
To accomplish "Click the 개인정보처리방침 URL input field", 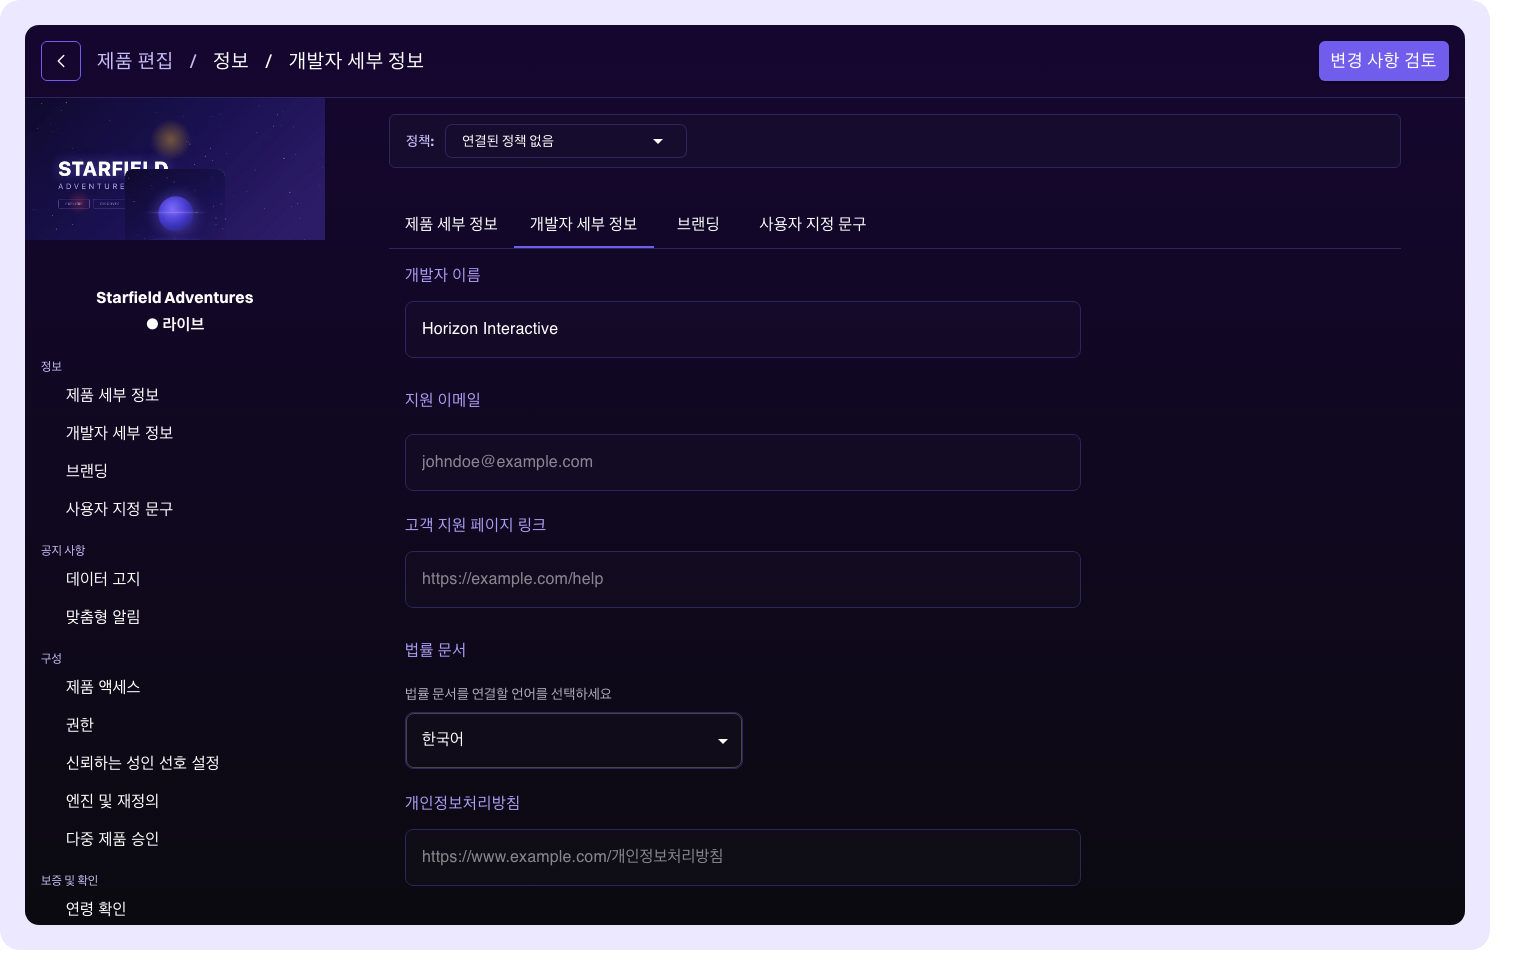I will 743,857.
